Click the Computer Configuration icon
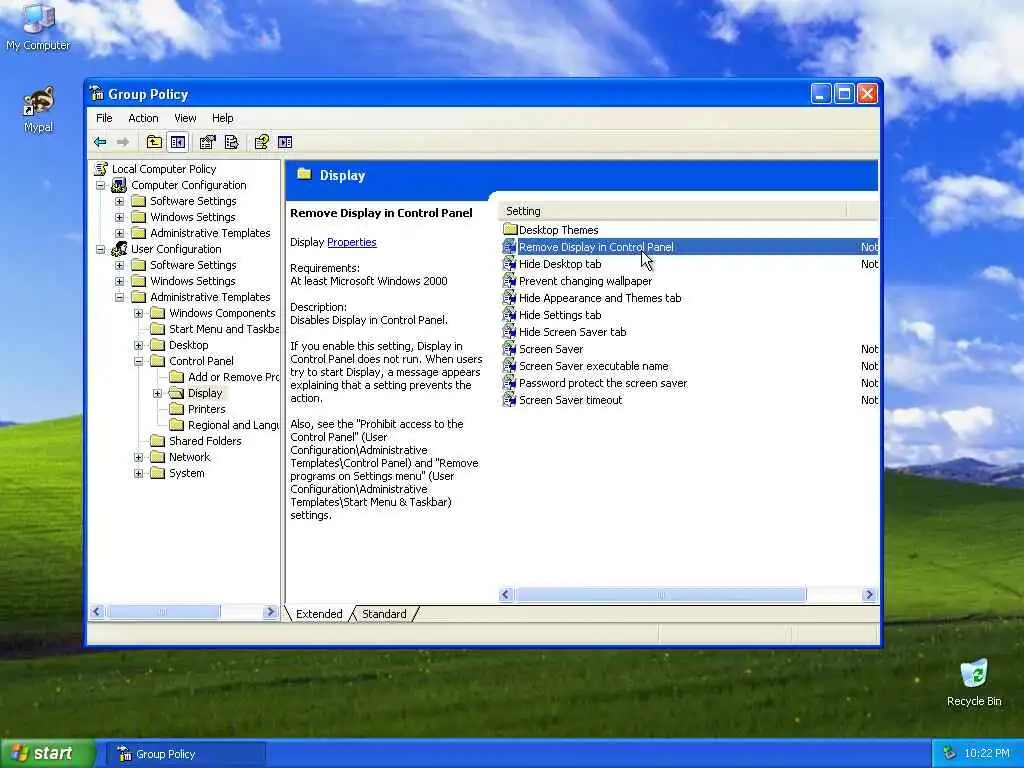1024x768 pixels. pos(119,185)
